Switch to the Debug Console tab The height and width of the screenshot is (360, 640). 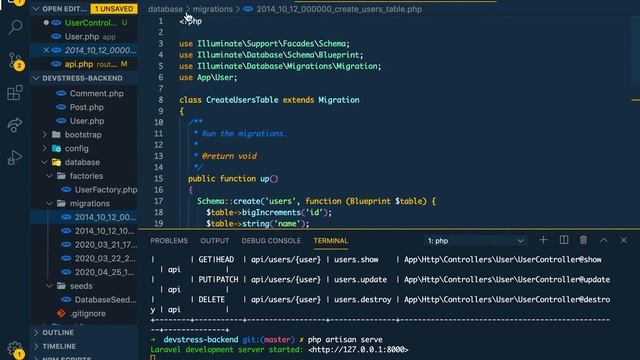point(271,241)
